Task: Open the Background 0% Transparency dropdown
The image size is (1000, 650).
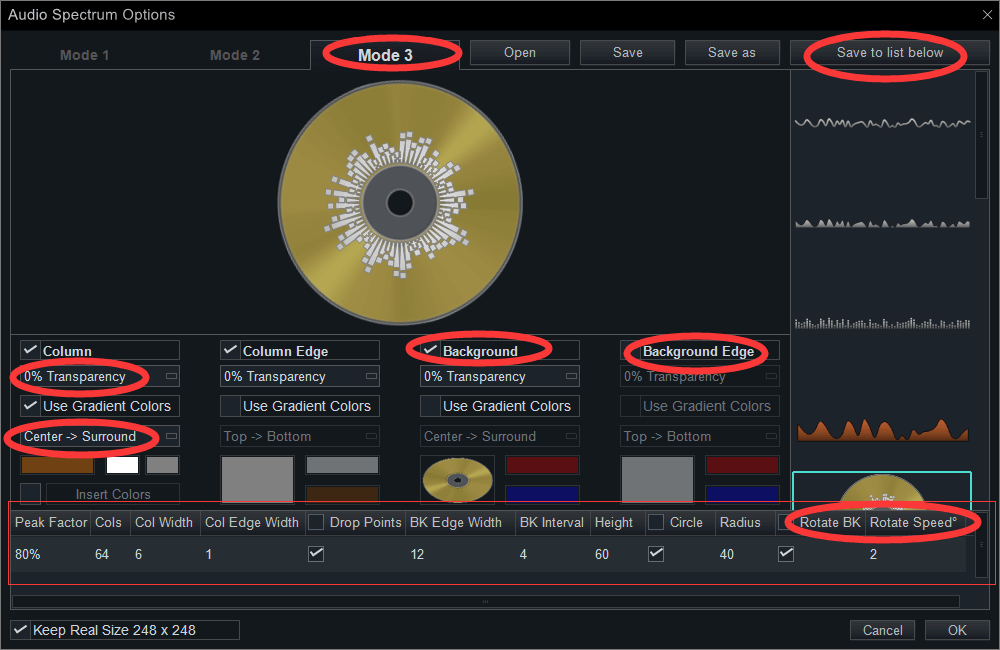Action: tap(500, 376)
